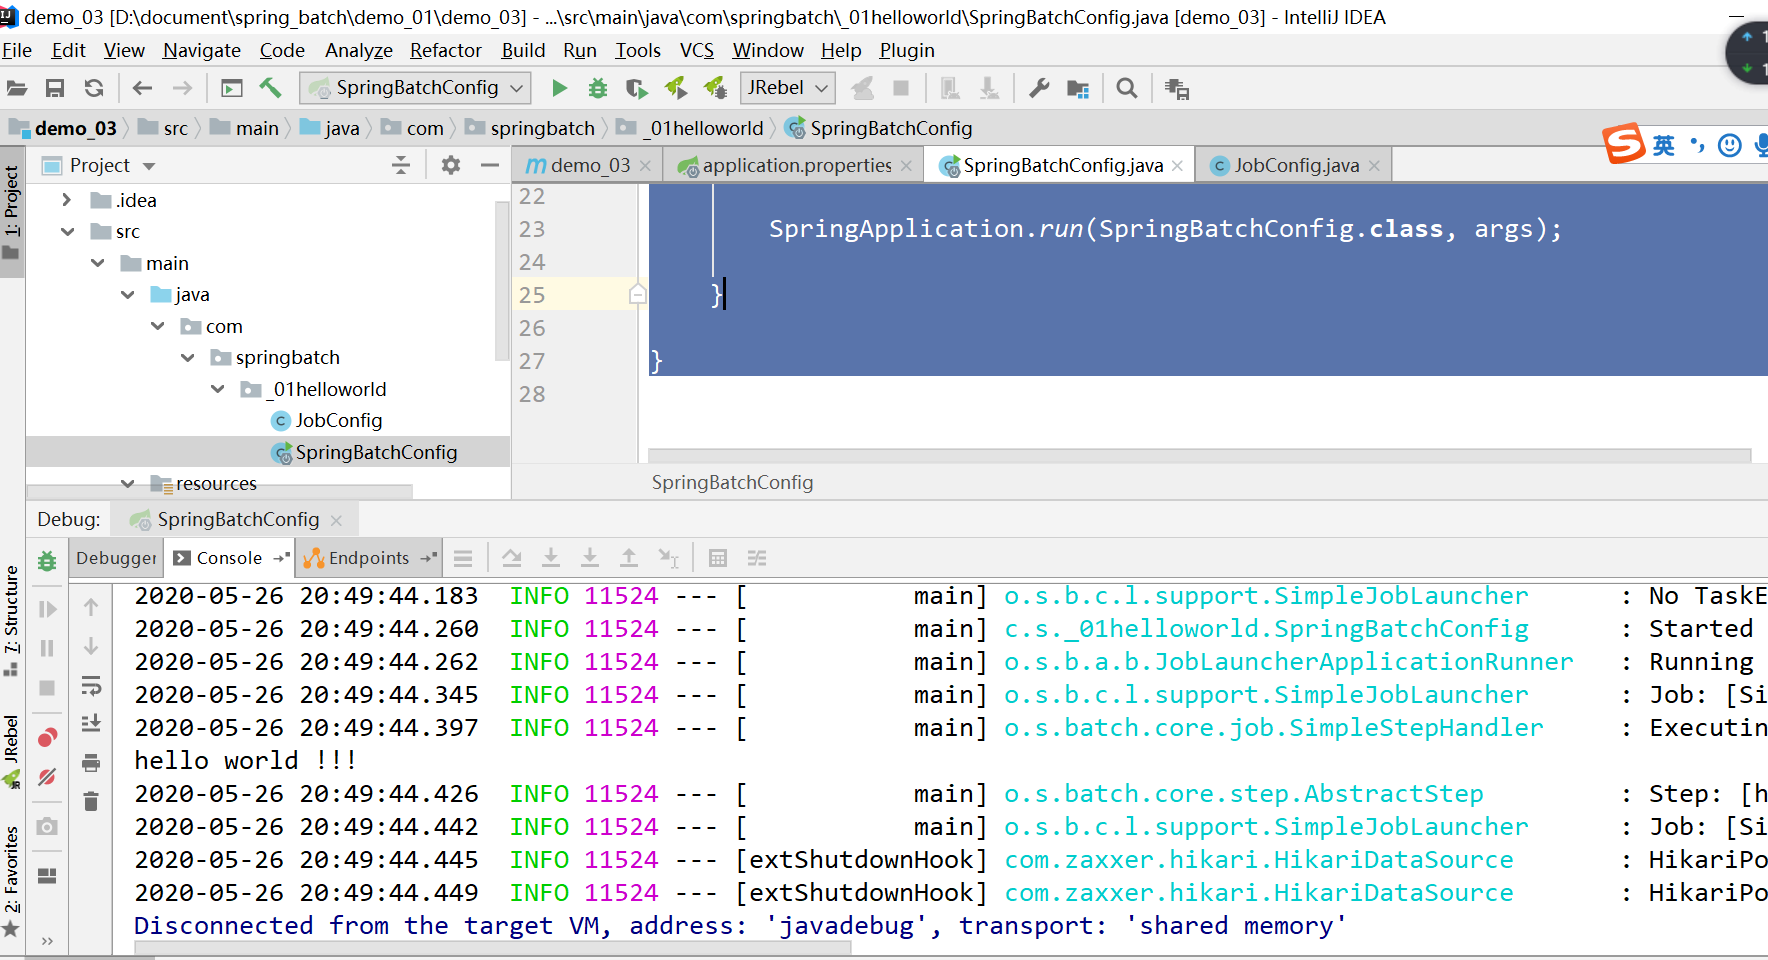The image size is (1768, 960).
Task: Print console output with the printer icon
Action: click(x=91, y=763)
